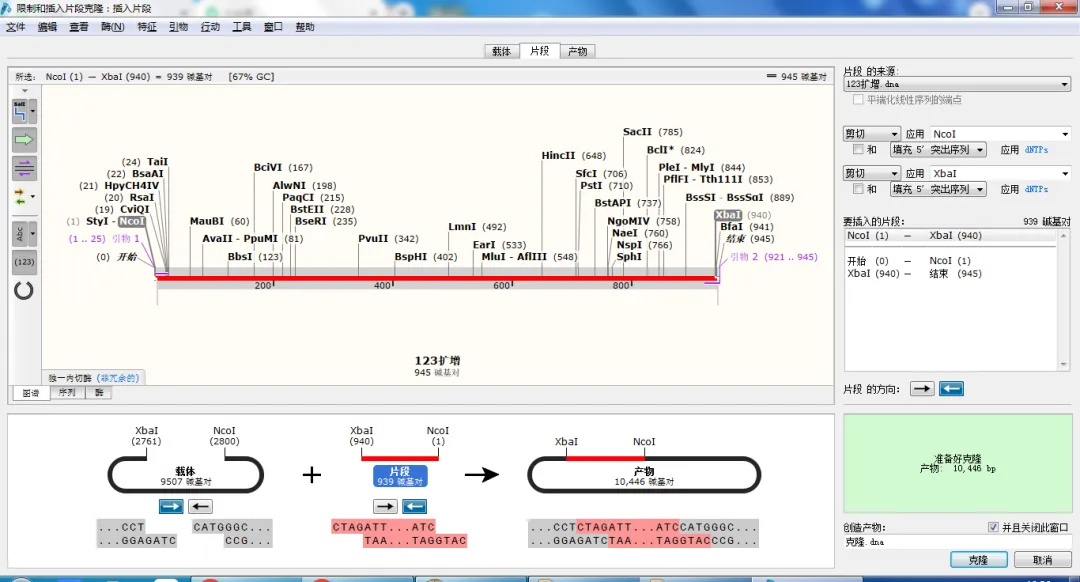Open the 片段的来源 123扩增.dna dropdown
The width and height of the screenshot is (1080, 582).
pos(956,85)
